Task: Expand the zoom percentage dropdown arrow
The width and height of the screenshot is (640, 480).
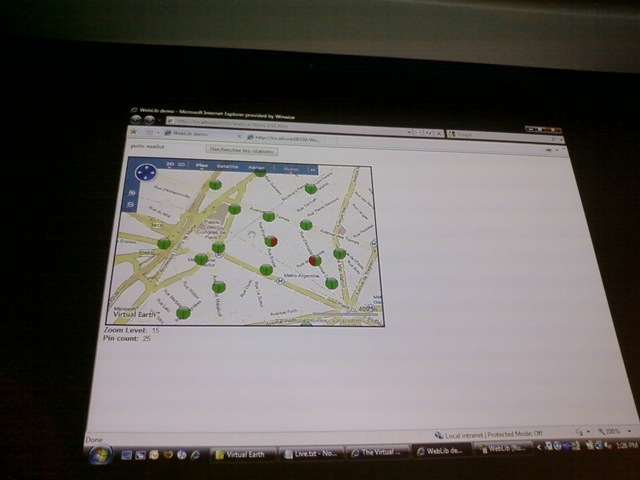Action: (x=630, y=431)
